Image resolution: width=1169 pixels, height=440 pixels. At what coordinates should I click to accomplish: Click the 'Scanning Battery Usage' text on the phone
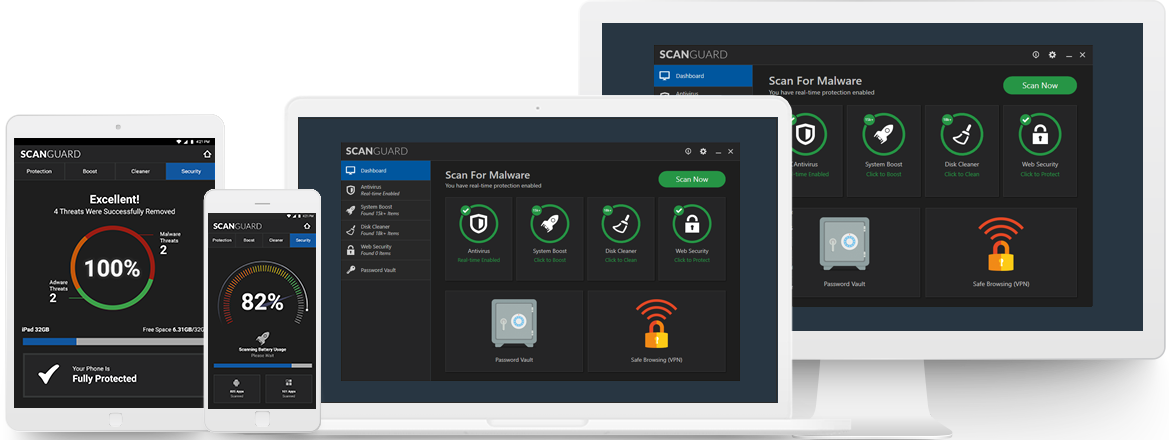pyautogui.click(x=262, y=350)
